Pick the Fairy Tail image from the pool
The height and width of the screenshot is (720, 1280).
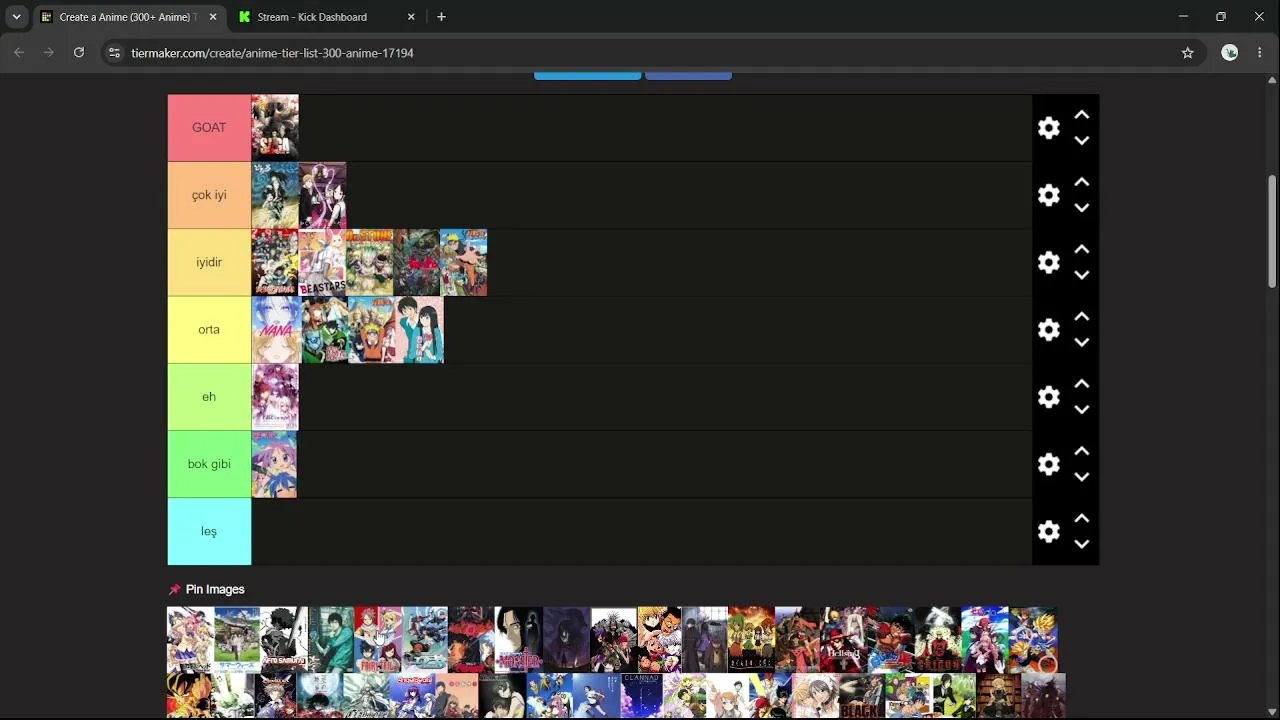click(378, 640)
